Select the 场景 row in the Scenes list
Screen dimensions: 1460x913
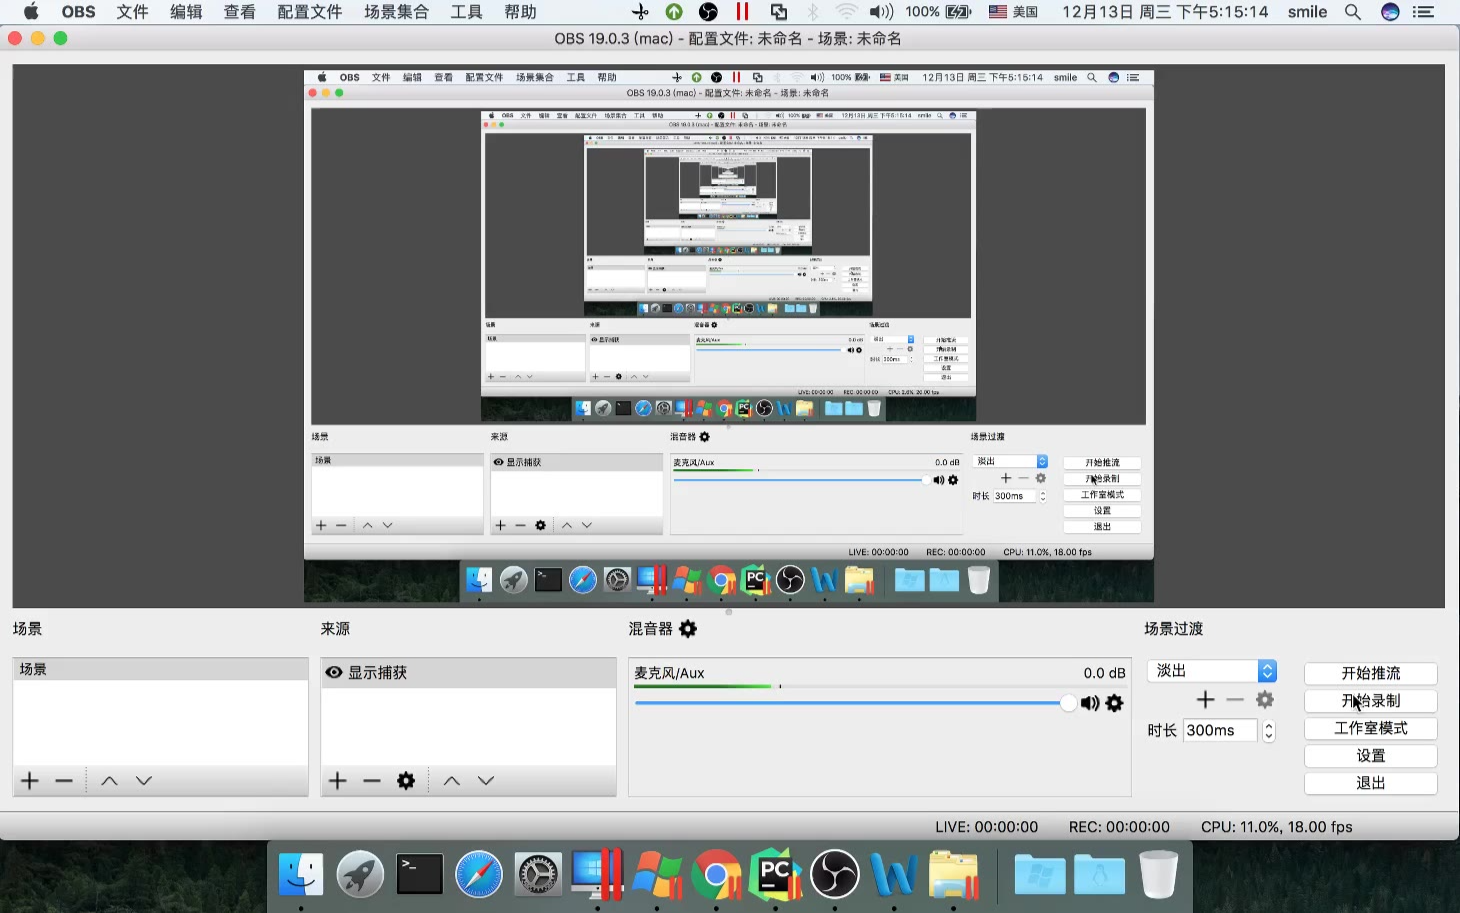click(160, 669)
